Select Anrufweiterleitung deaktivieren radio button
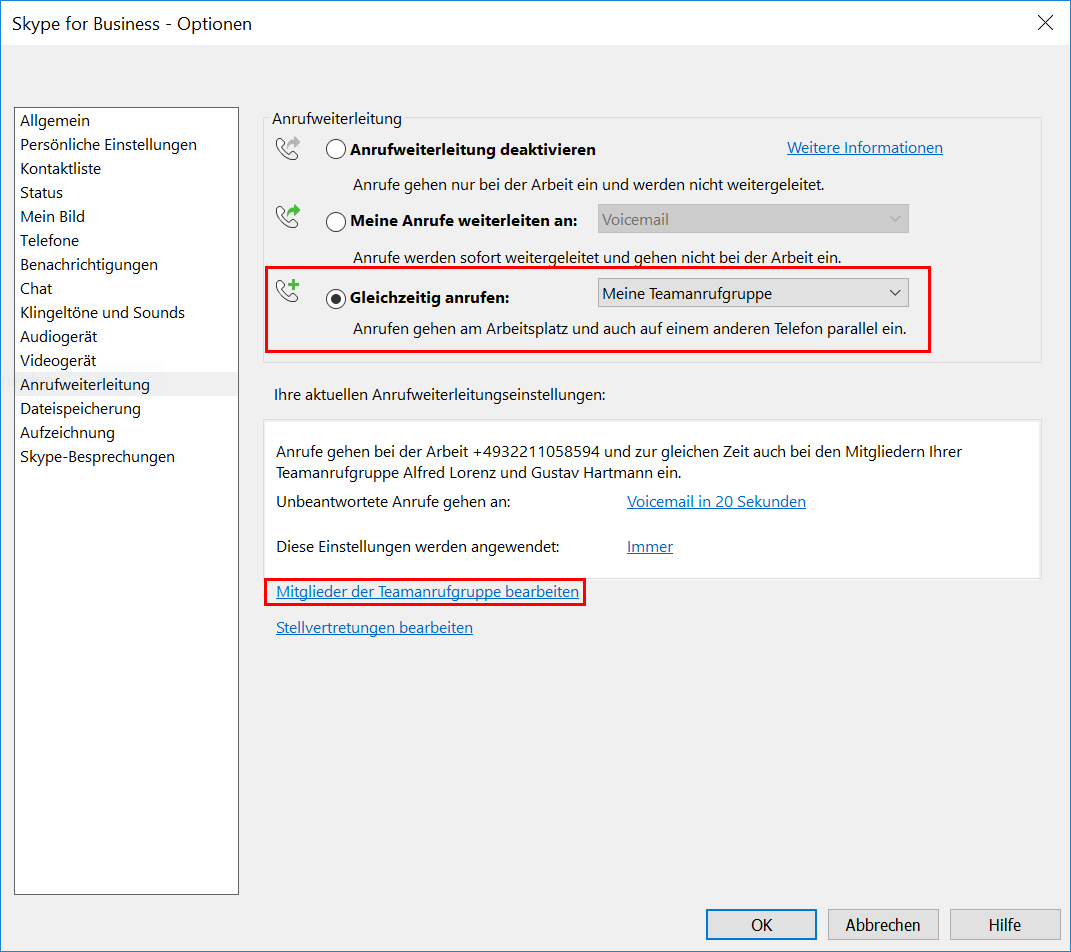 click(335, 149)
